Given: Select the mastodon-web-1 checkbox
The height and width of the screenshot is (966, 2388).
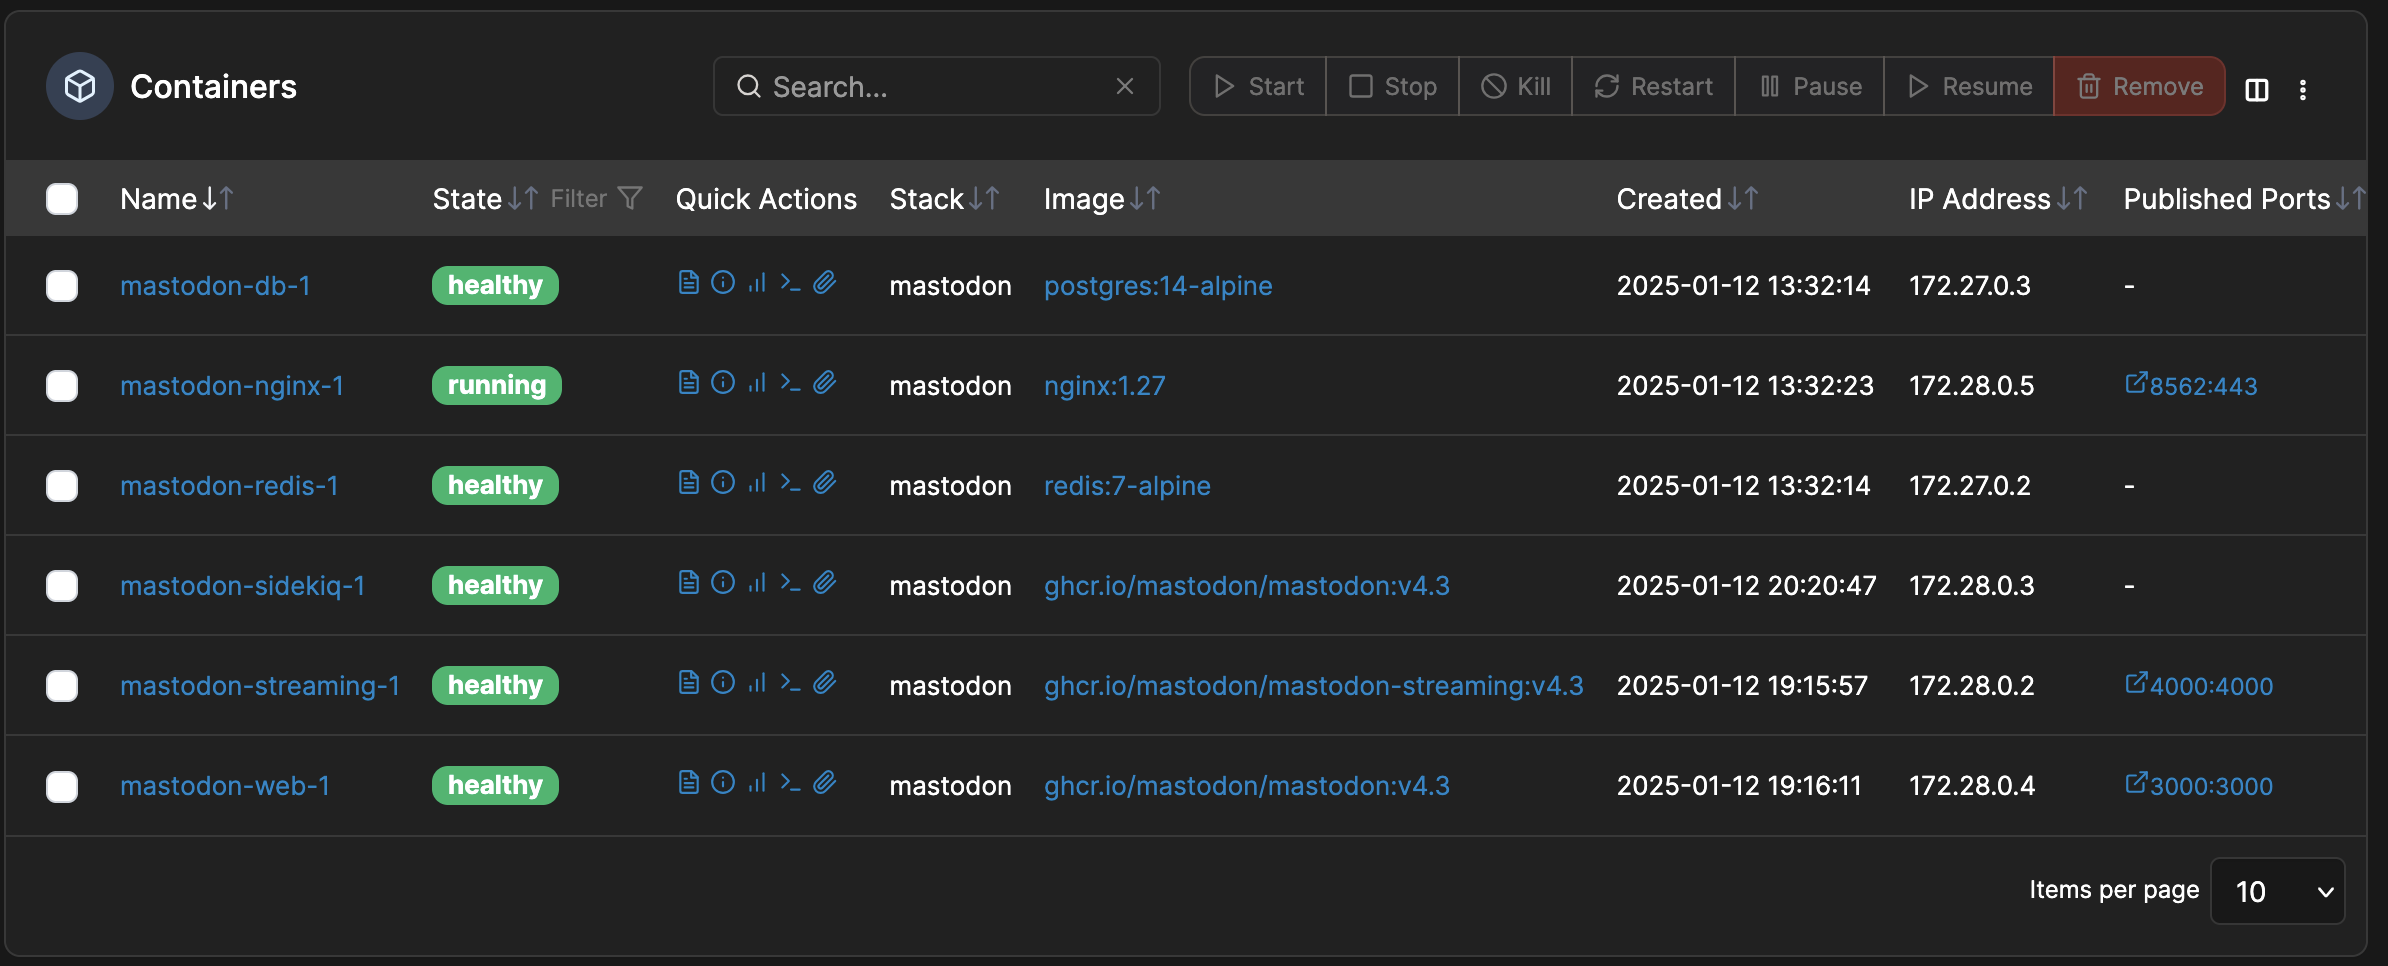Looking at the screenshot, I should click(x=62, y=787).
